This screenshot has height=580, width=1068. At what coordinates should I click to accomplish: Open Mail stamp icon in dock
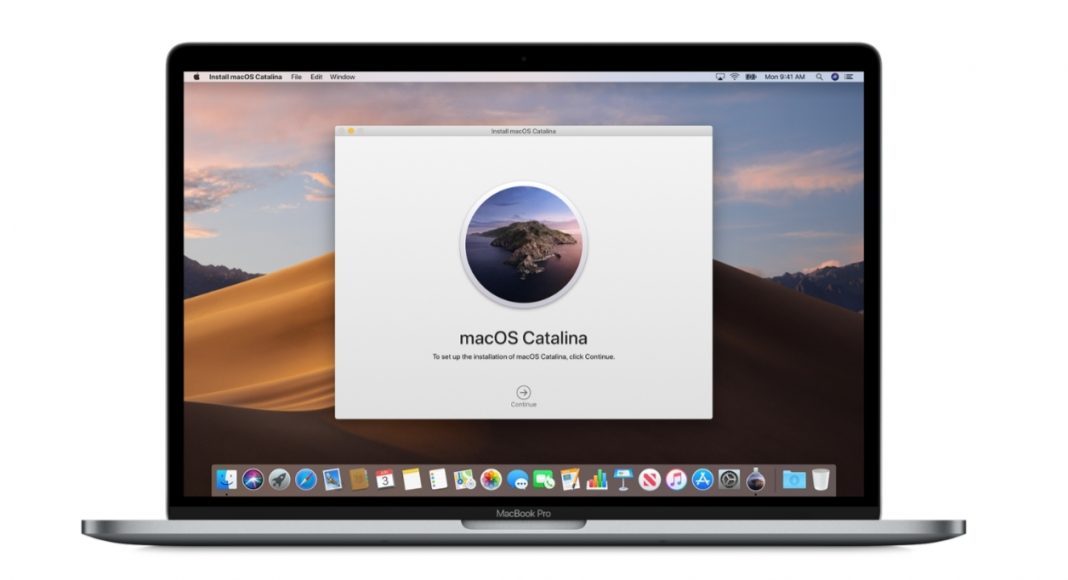332,480
